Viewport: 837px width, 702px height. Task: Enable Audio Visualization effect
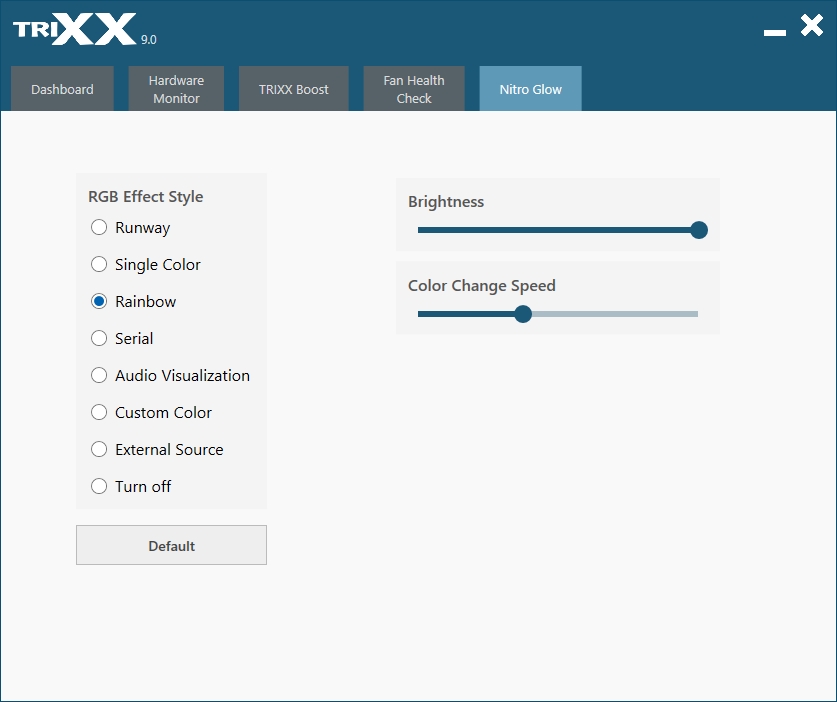point(170,375)
